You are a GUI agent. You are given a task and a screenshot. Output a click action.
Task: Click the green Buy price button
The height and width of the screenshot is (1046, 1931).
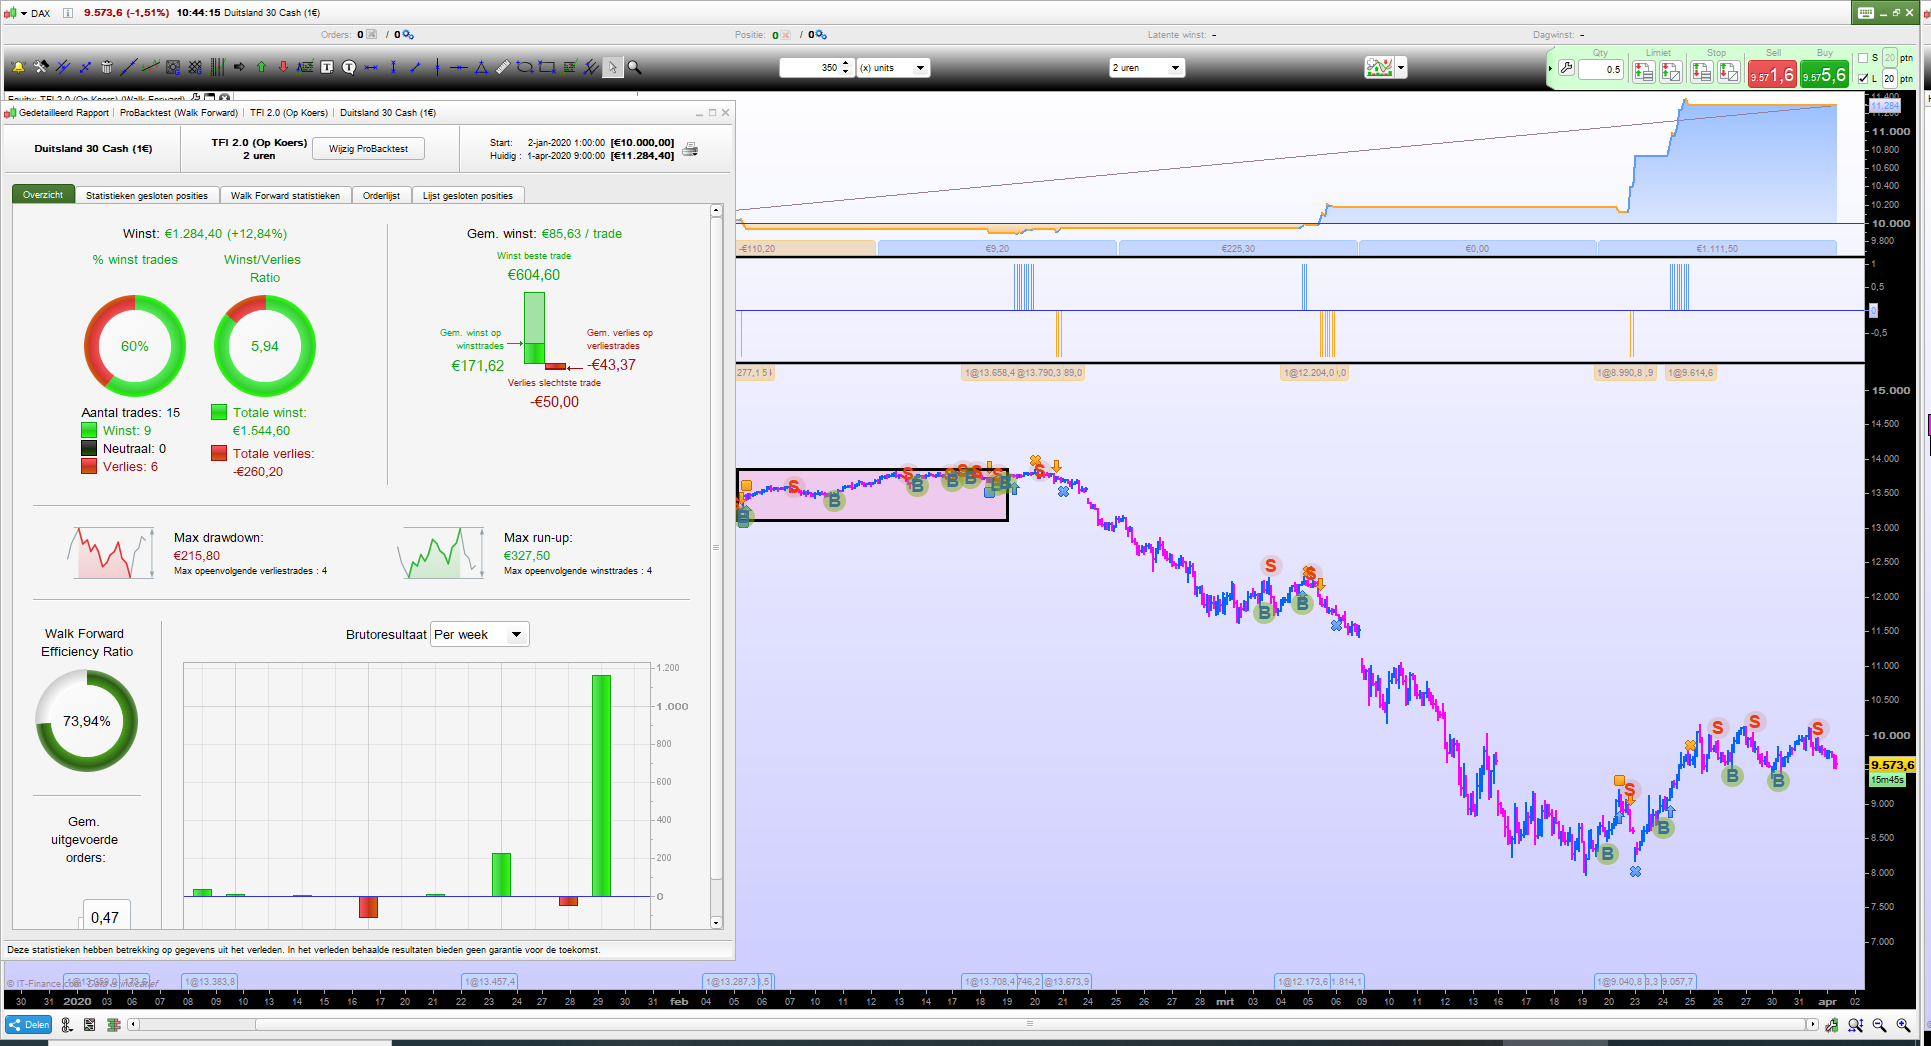(x=1824, y=75)
